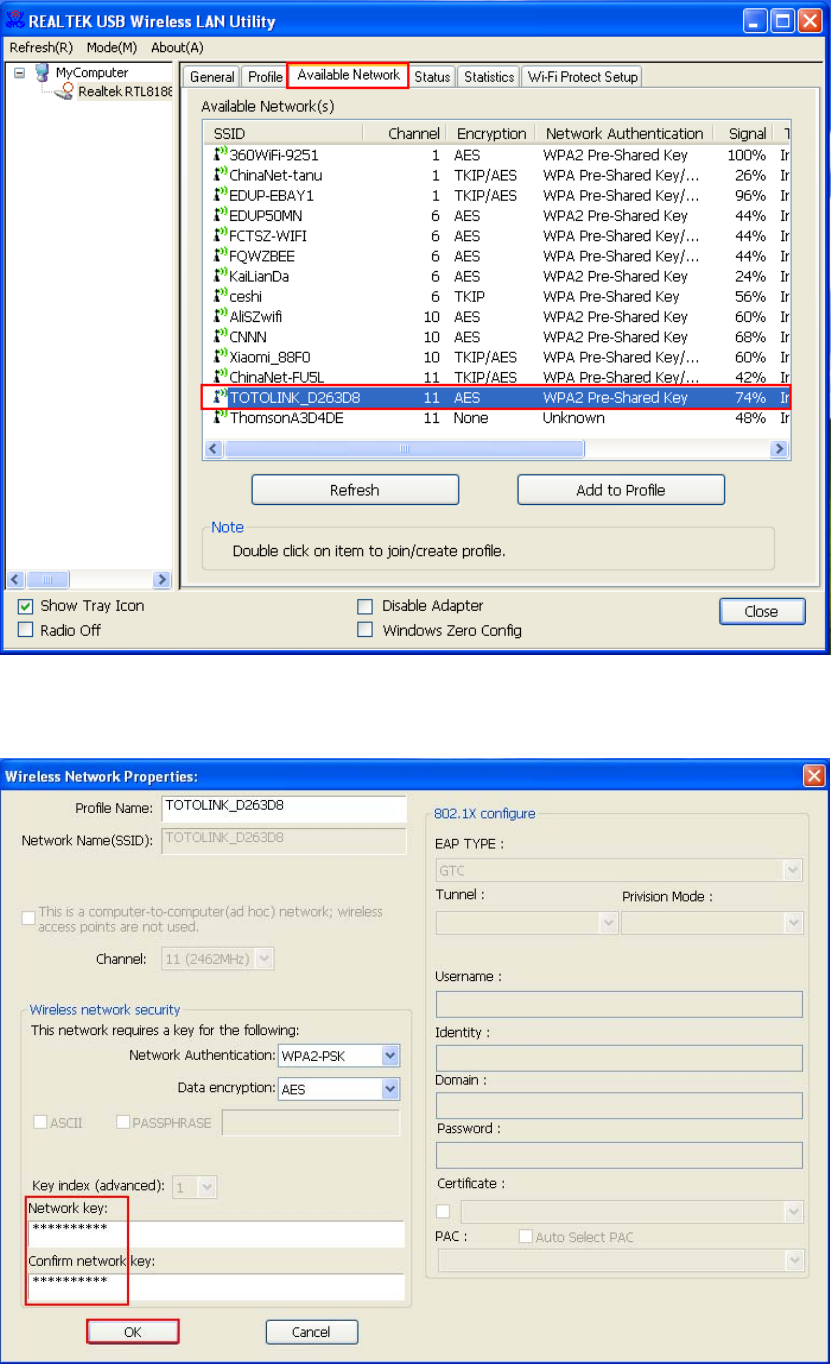Screen dimensions: 831x1364
Task: Switch to the General tab
Action: pyautogui.click(x=212, y=77)
